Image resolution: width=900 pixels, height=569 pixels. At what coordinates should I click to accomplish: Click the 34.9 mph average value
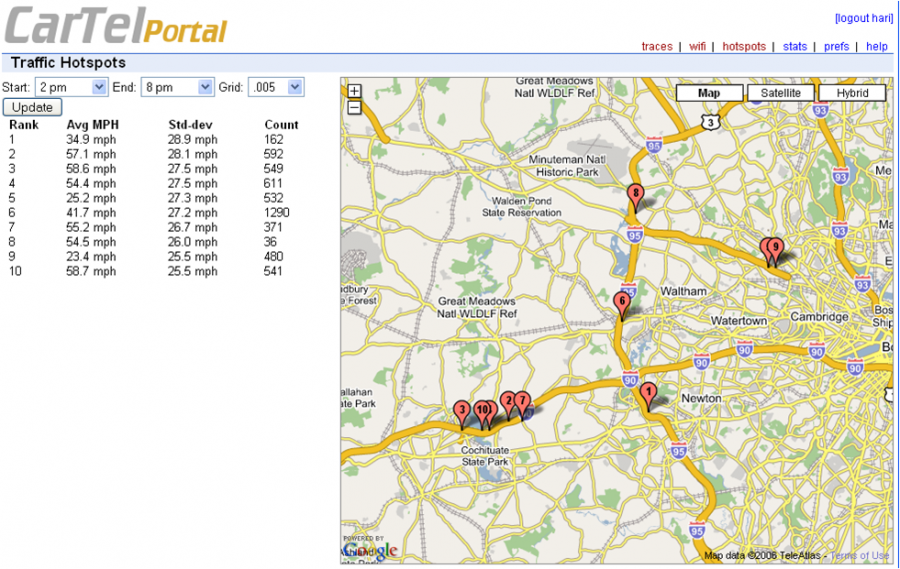(x=91, y=140)
